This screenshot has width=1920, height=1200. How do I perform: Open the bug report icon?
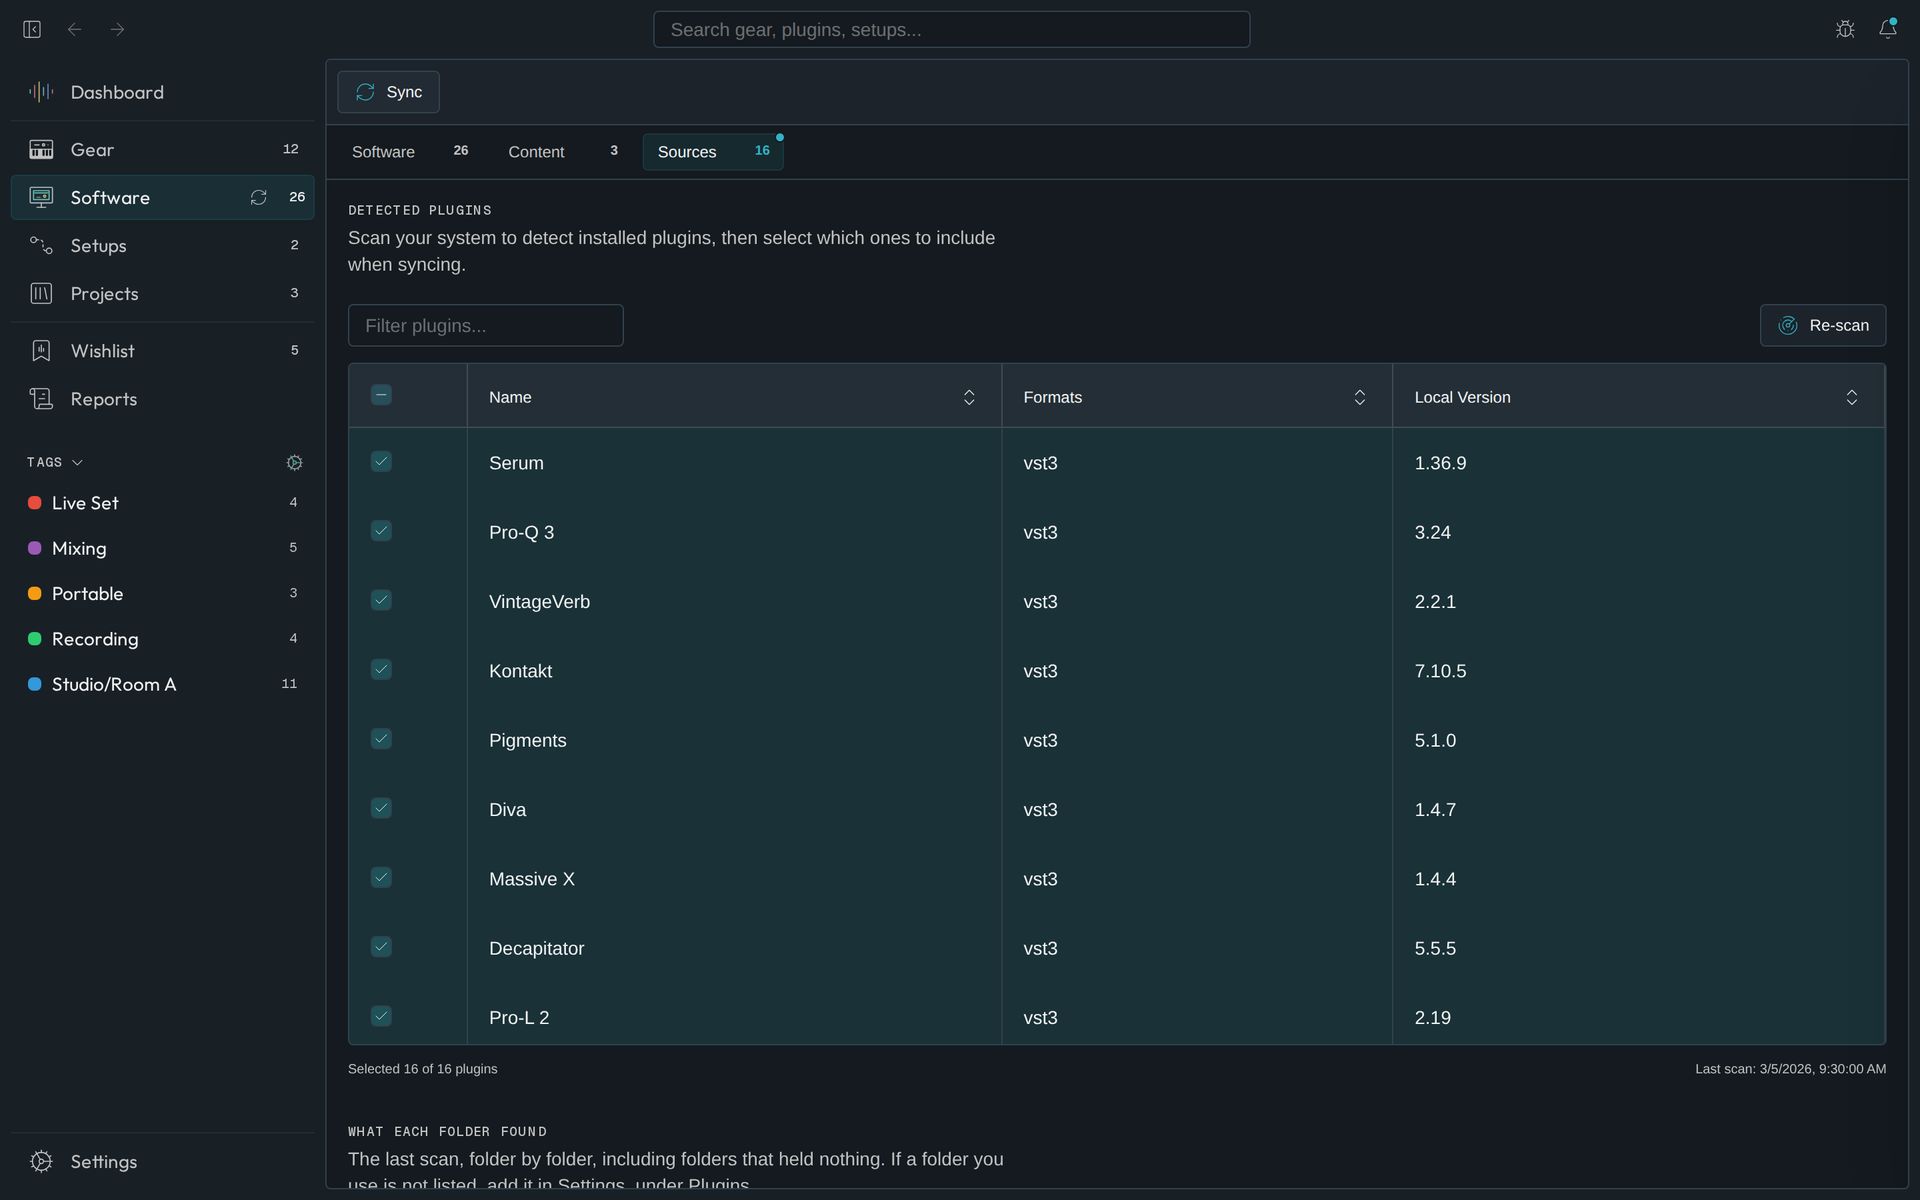[x=1845, y=30]
